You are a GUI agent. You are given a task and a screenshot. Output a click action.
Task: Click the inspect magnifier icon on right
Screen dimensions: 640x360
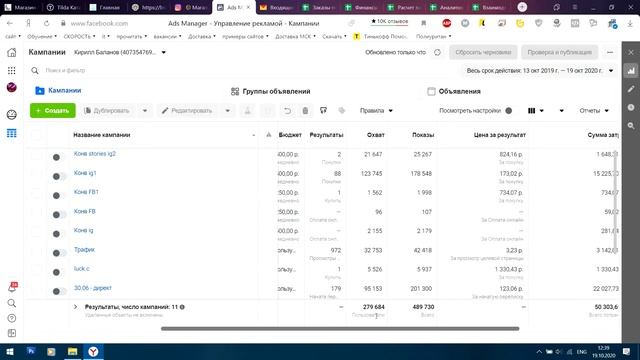point(631,126)
